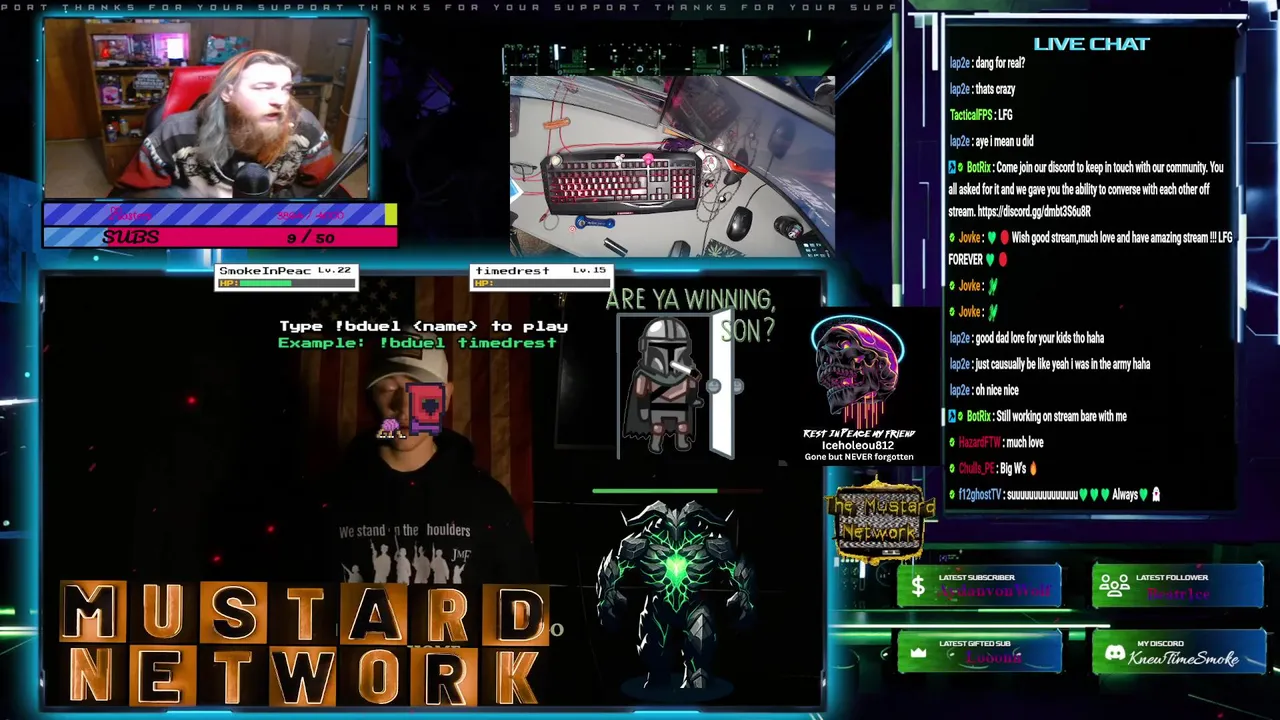Click the mod badge beside BotRix Discord message
The image size is (1280, 720).
point(954,167)
